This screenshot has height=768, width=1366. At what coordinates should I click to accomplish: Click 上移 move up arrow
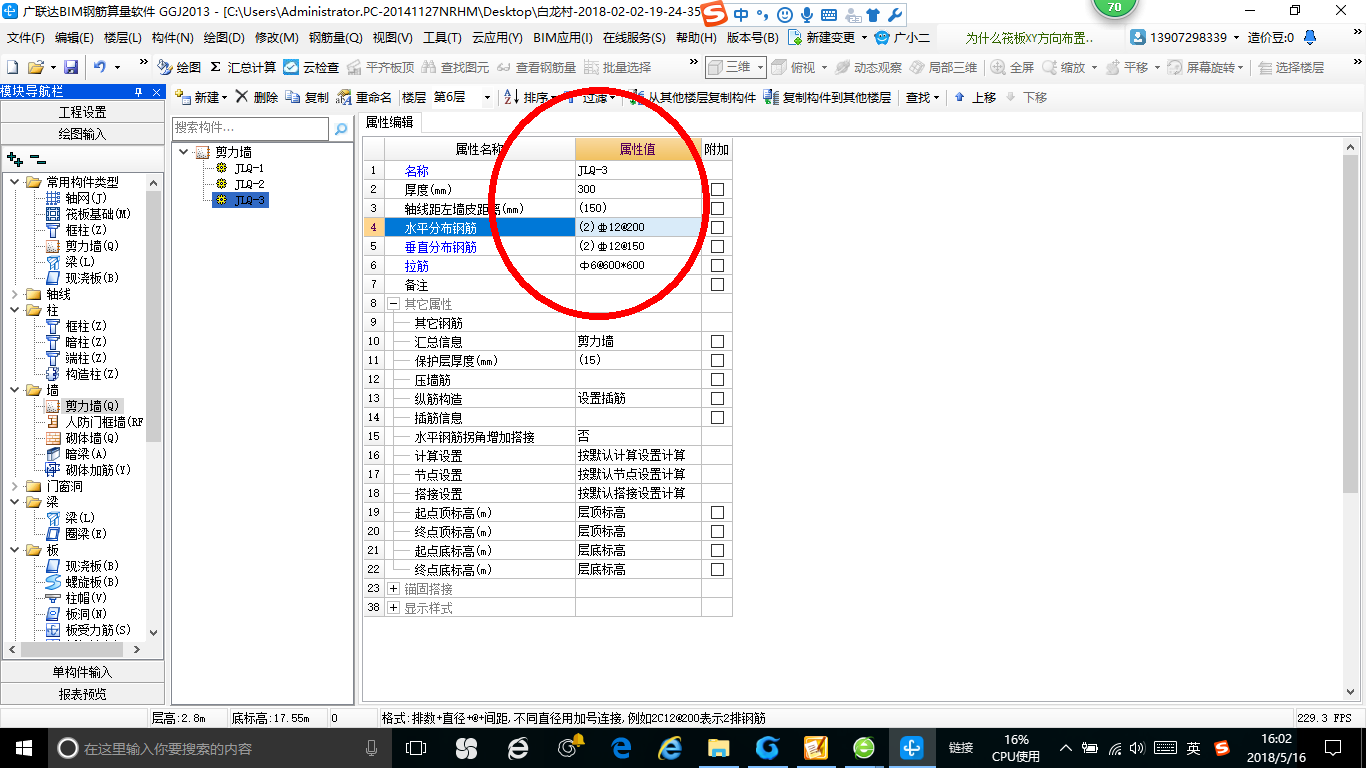pyautogui.click(x=975, y=97)
